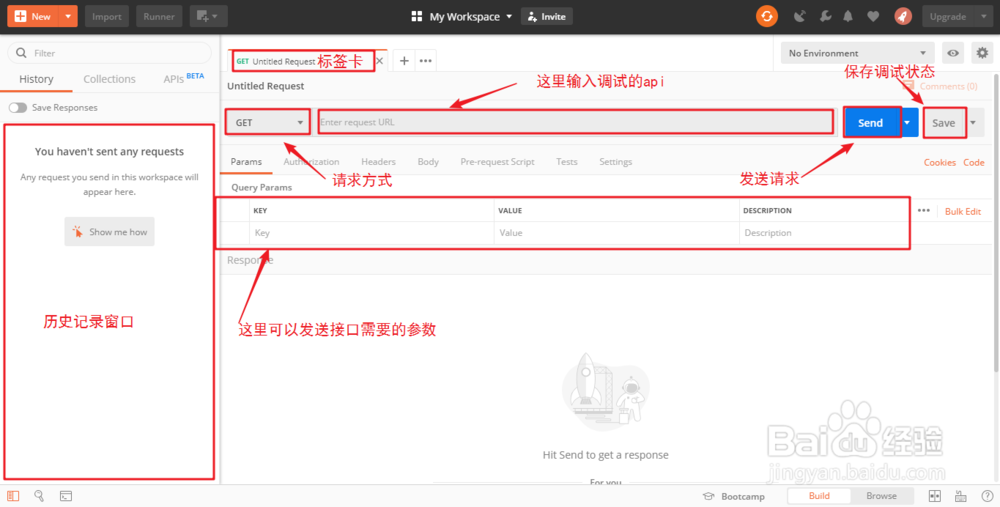Switch to Browse mode
This screenshot has height=507, width=1000.
881,496
